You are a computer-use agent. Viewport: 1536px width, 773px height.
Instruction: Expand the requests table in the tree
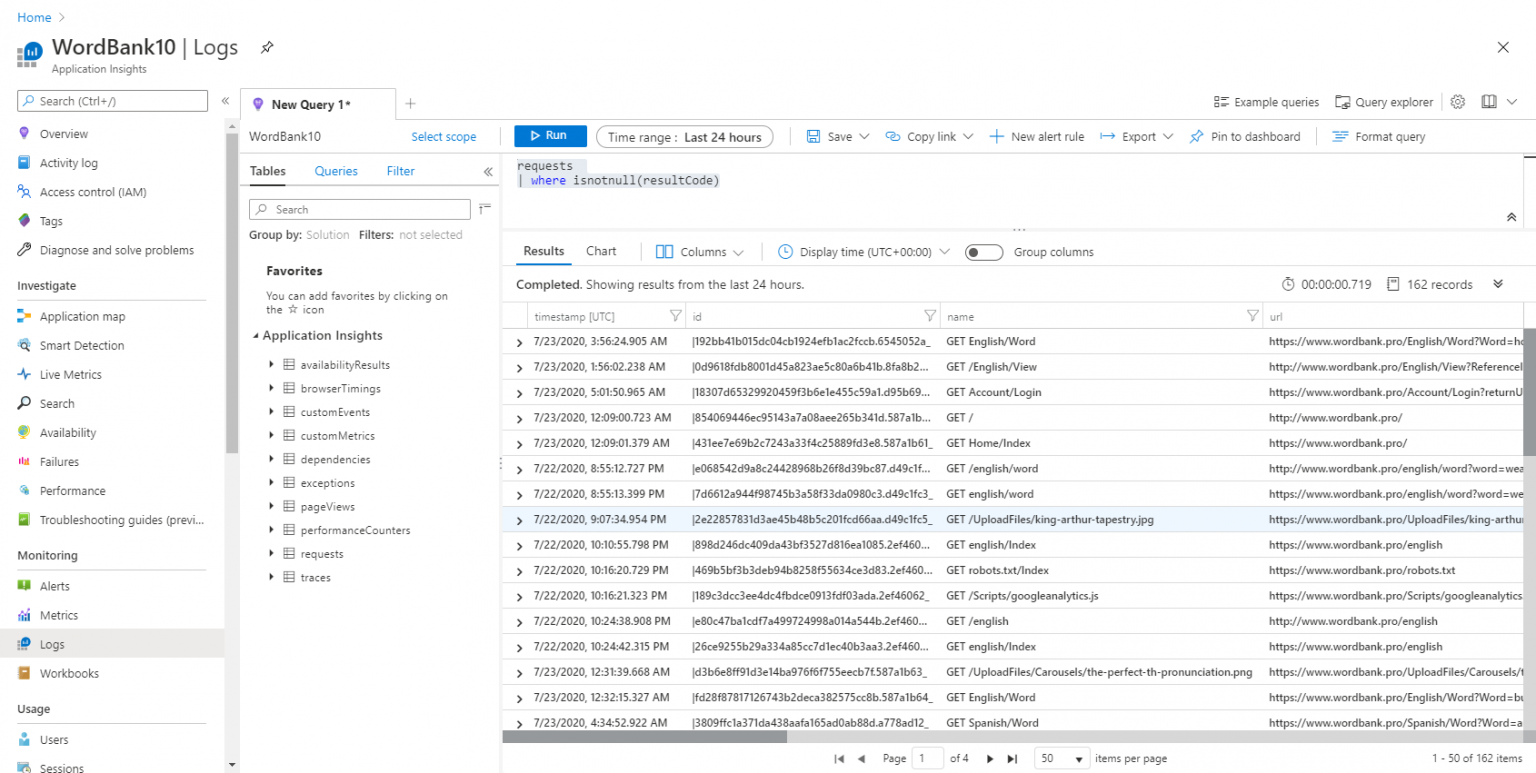tap(272, 553)
